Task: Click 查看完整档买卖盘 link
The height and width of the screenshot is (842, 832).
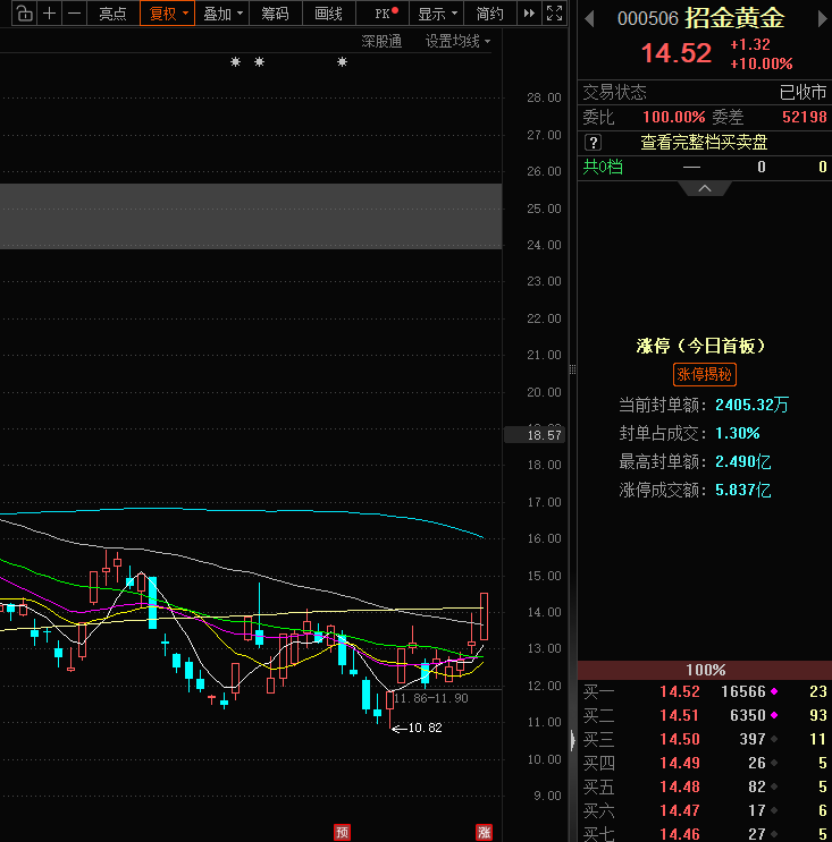Action: click(704, 142)
